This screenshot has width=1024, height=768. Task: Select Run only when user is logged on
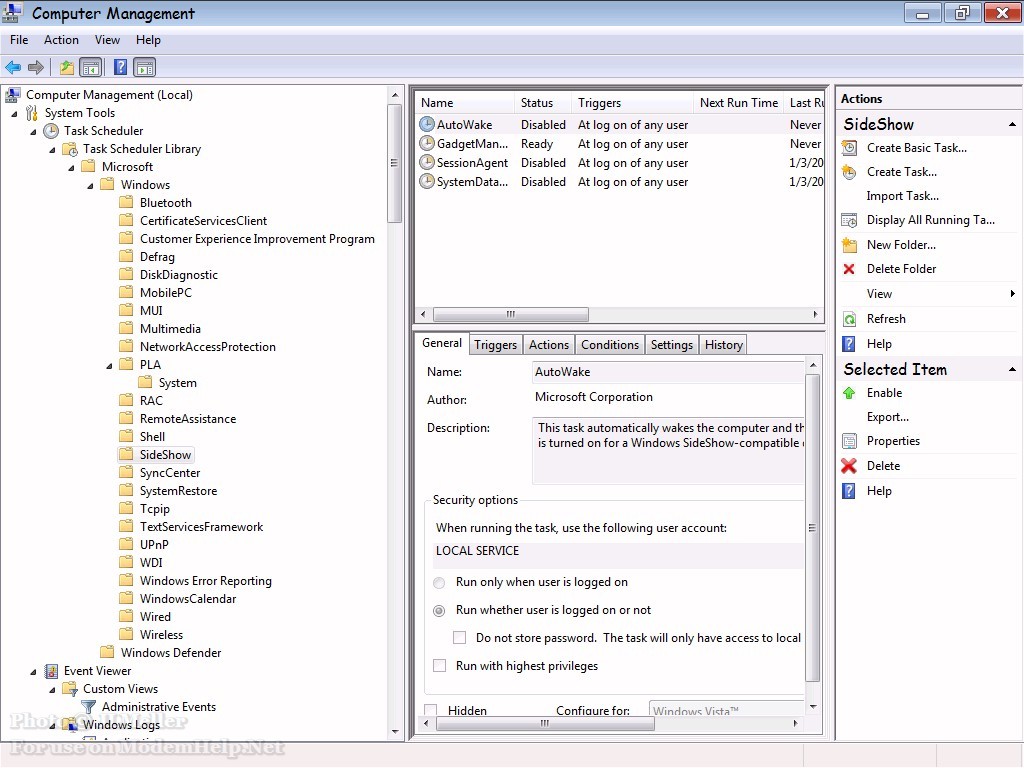point(440,583)
